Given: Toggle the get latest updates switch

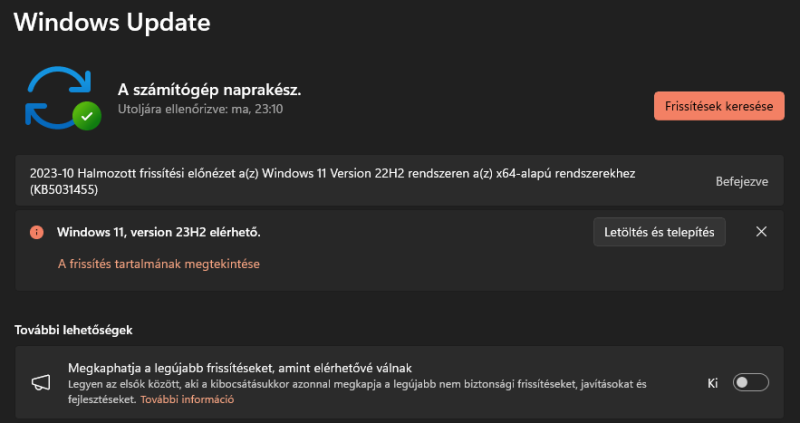Looking at the screenshot, I should point(751,383).
